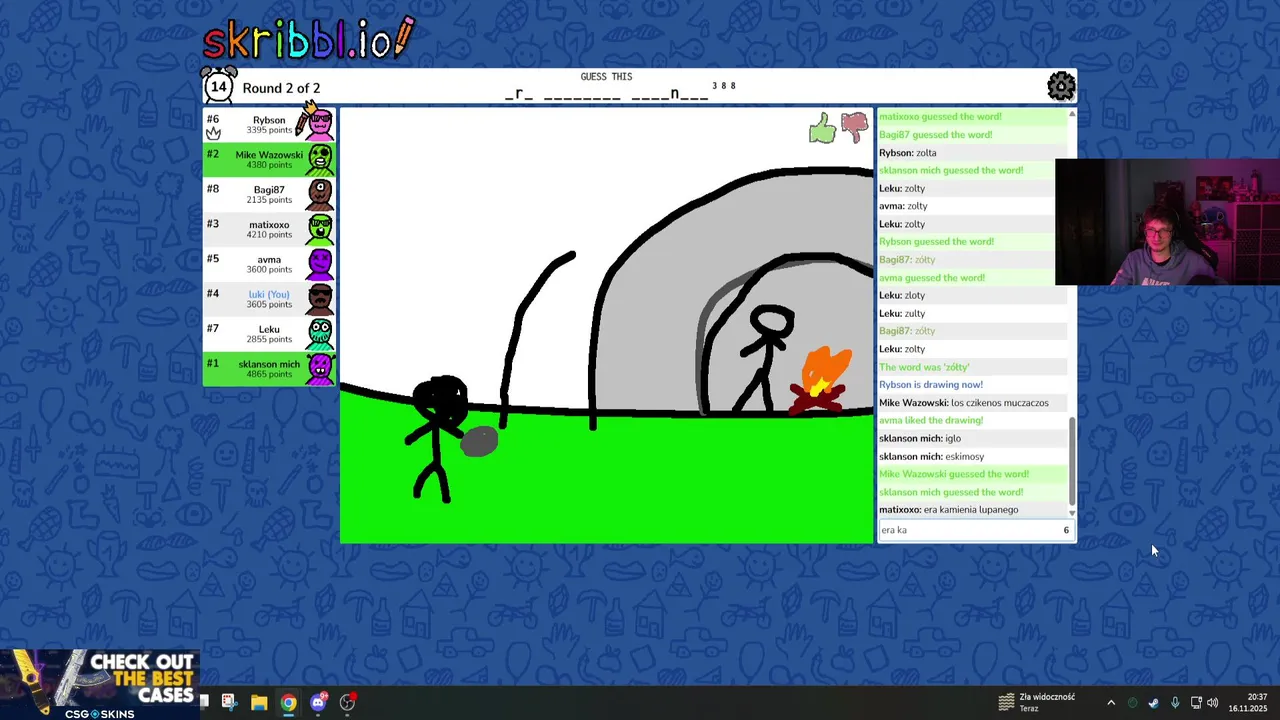
Task: Click the chat scroll-down arrow
Action: click(1072, 513)
